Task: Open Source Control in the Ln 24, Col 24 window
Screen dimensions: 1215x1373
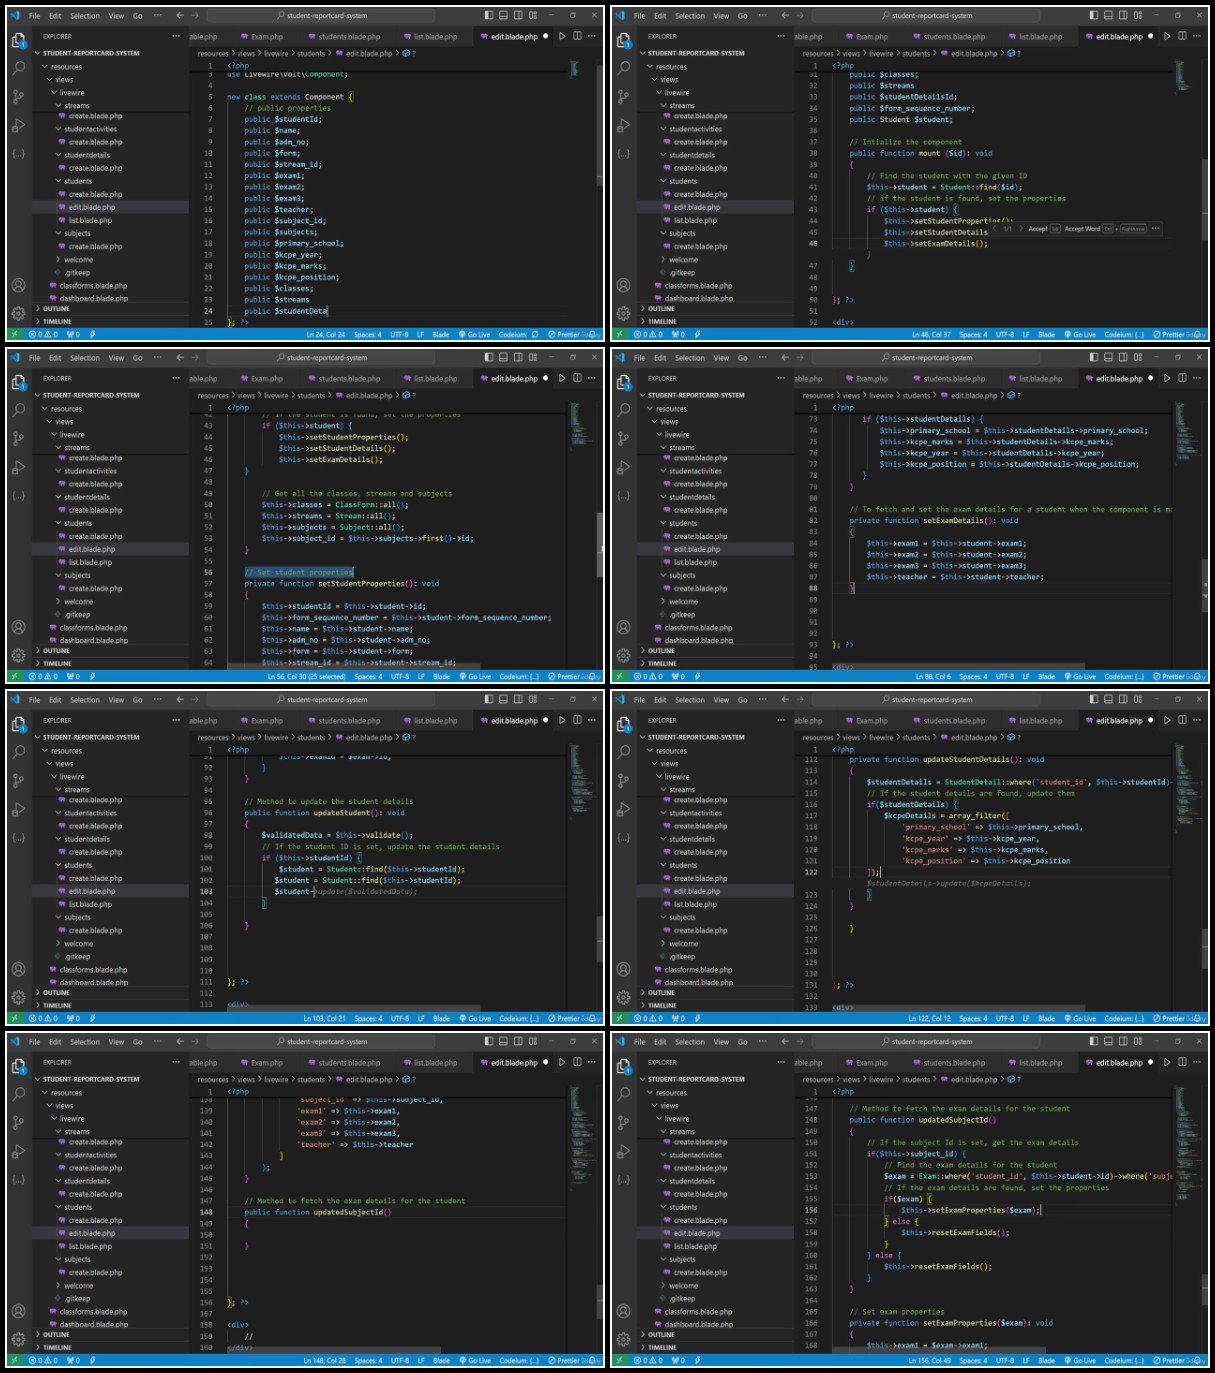Action: tap(18, 97)
